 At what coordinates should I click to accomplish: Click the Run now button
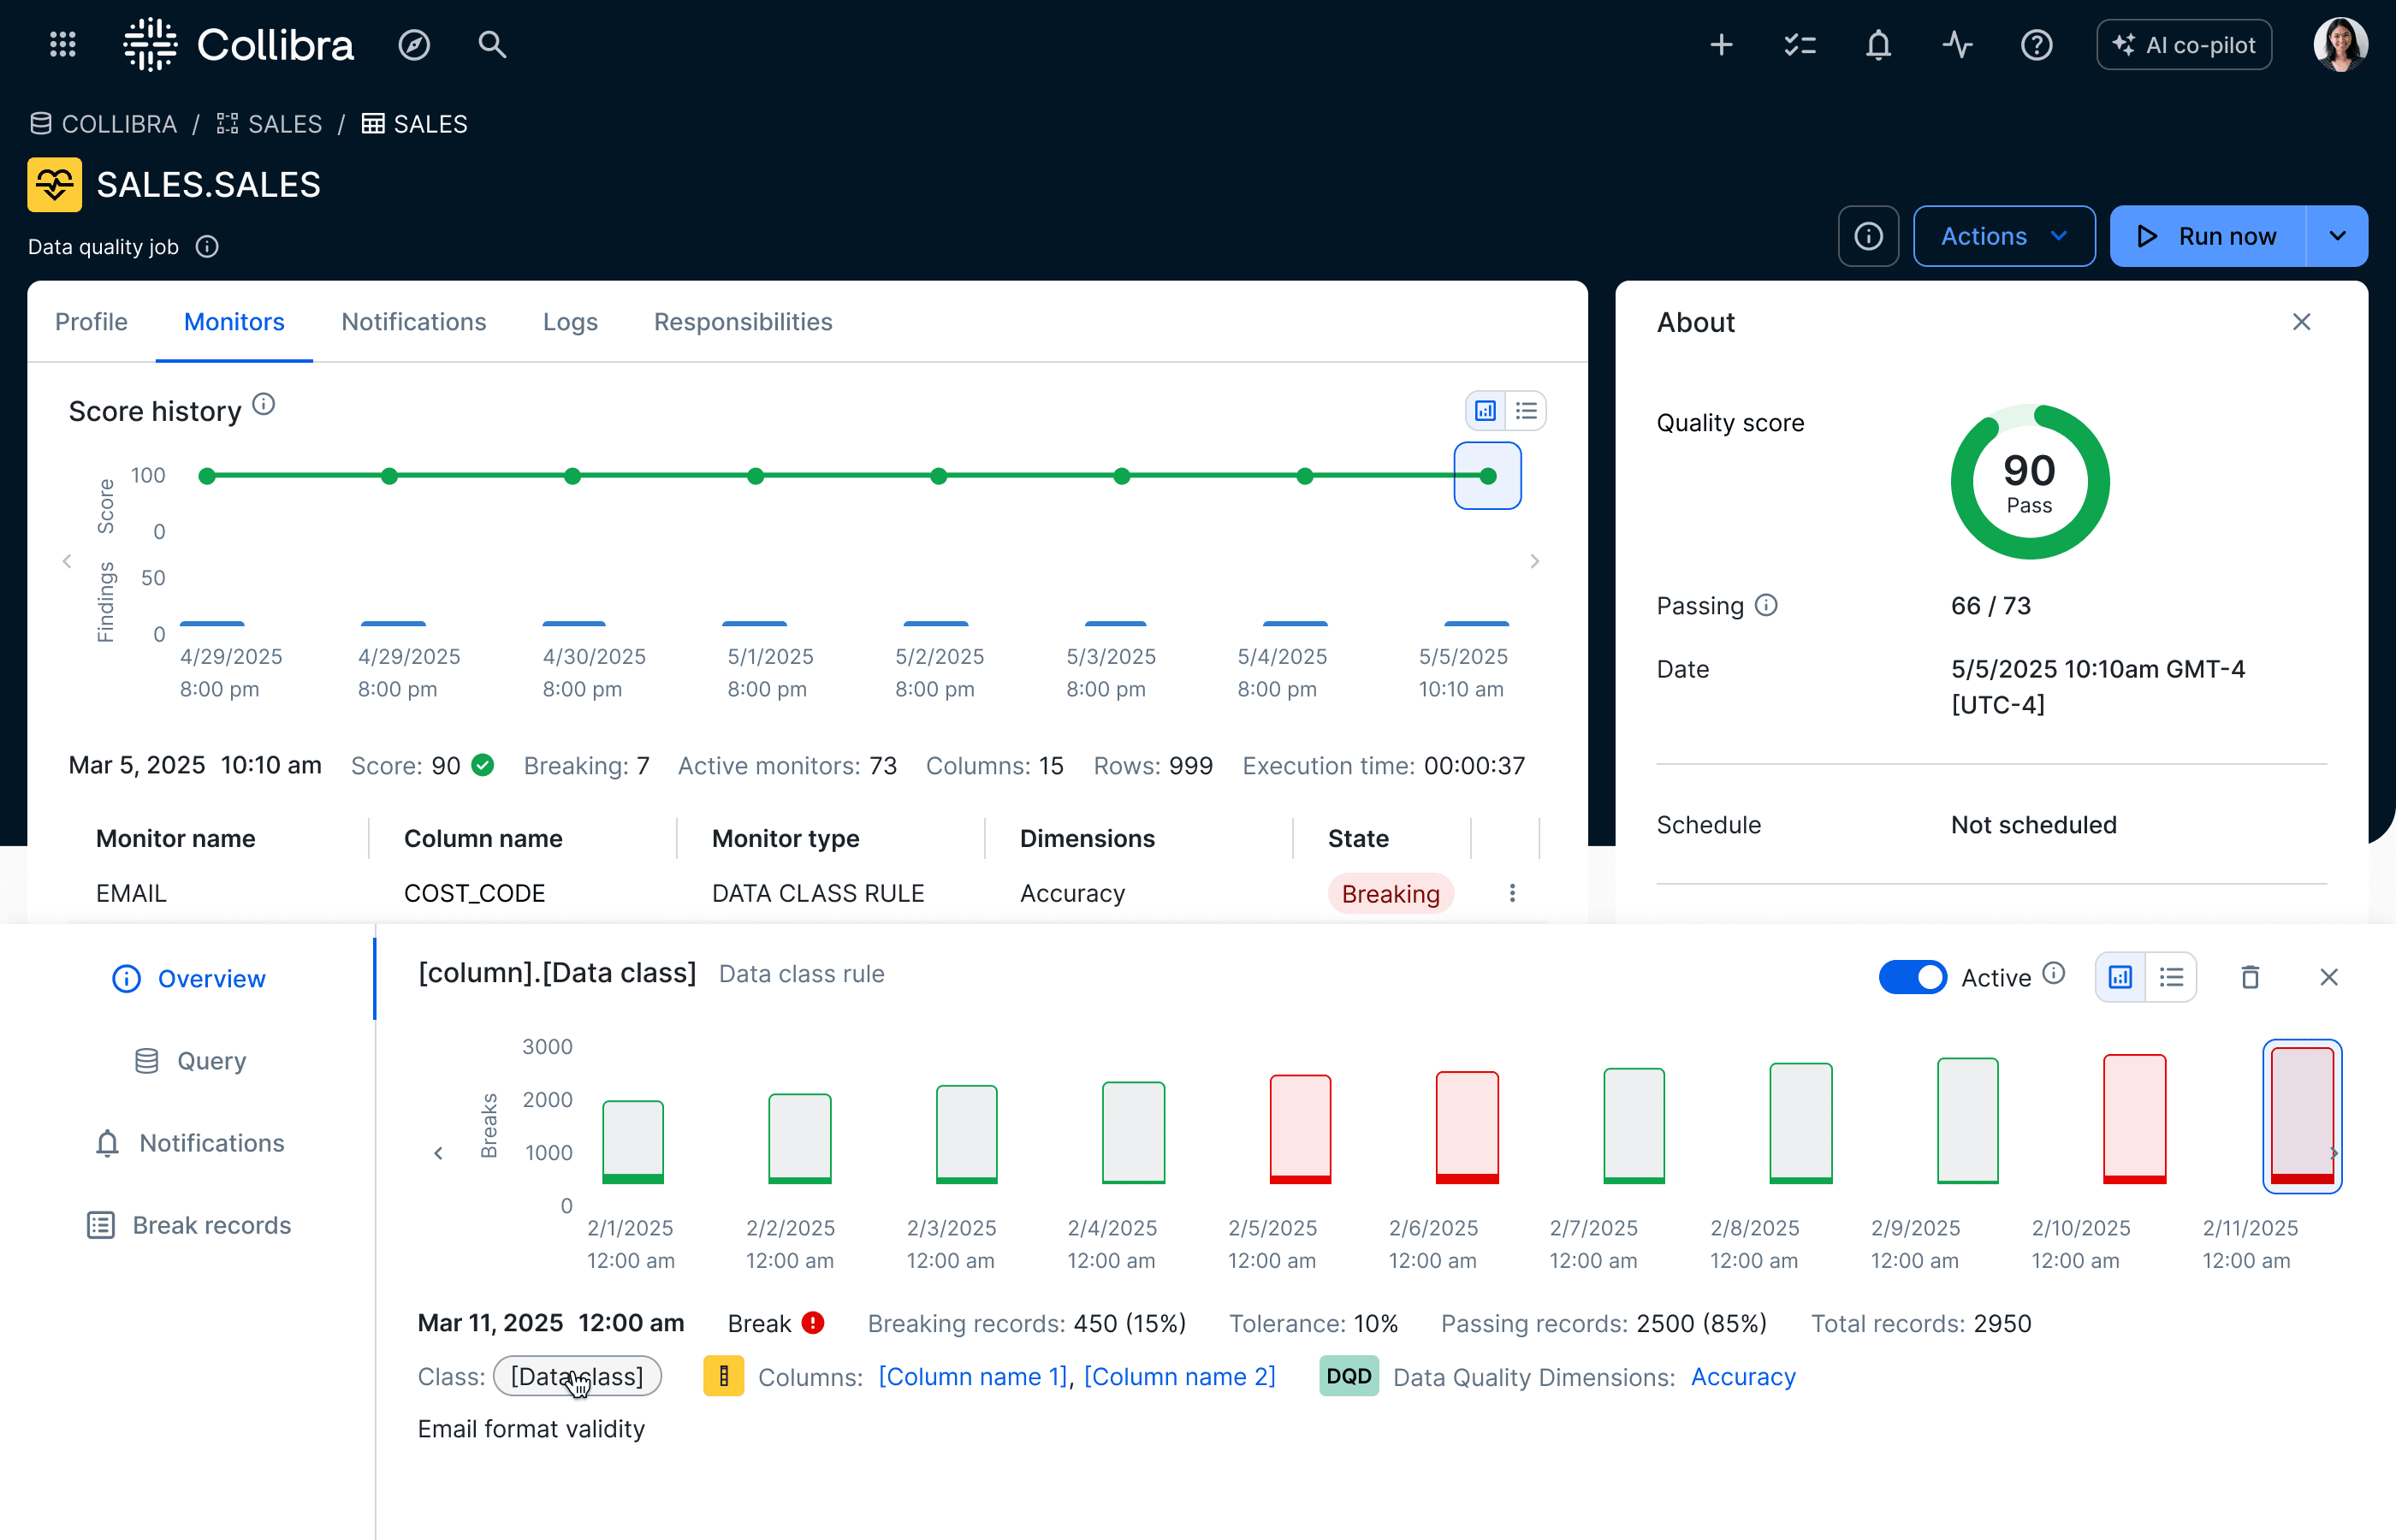[2208, 236]
